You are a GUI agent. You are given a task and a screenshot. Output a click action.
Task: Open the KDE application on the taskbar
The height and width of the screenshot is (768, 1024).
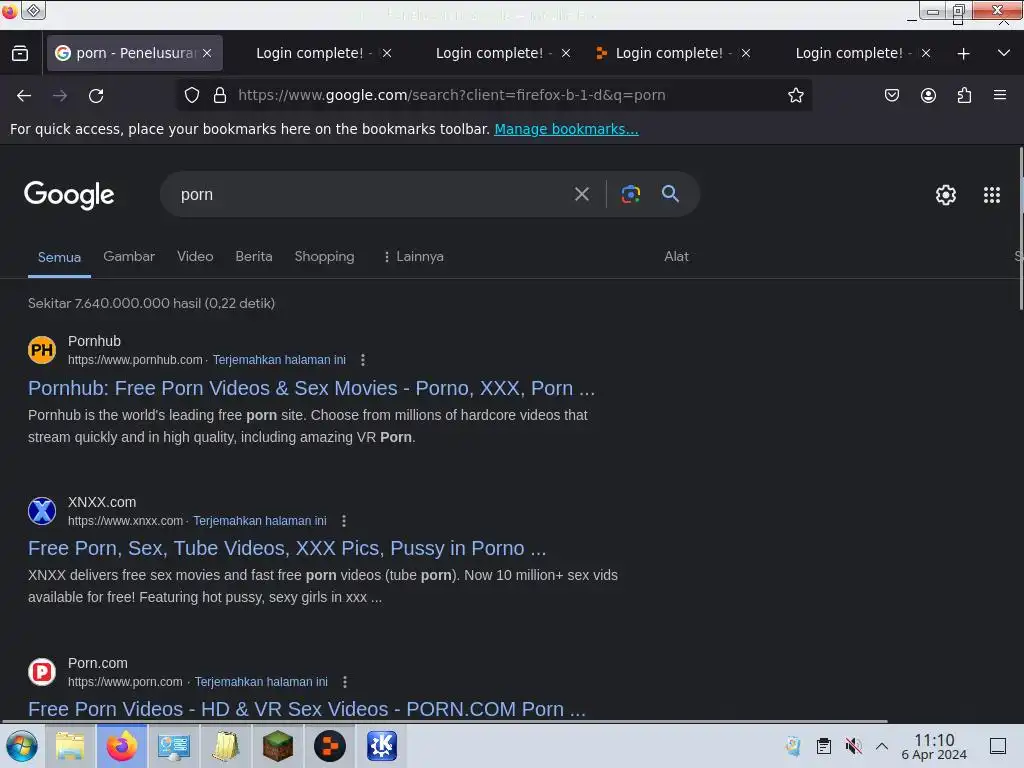pos(382,746)
